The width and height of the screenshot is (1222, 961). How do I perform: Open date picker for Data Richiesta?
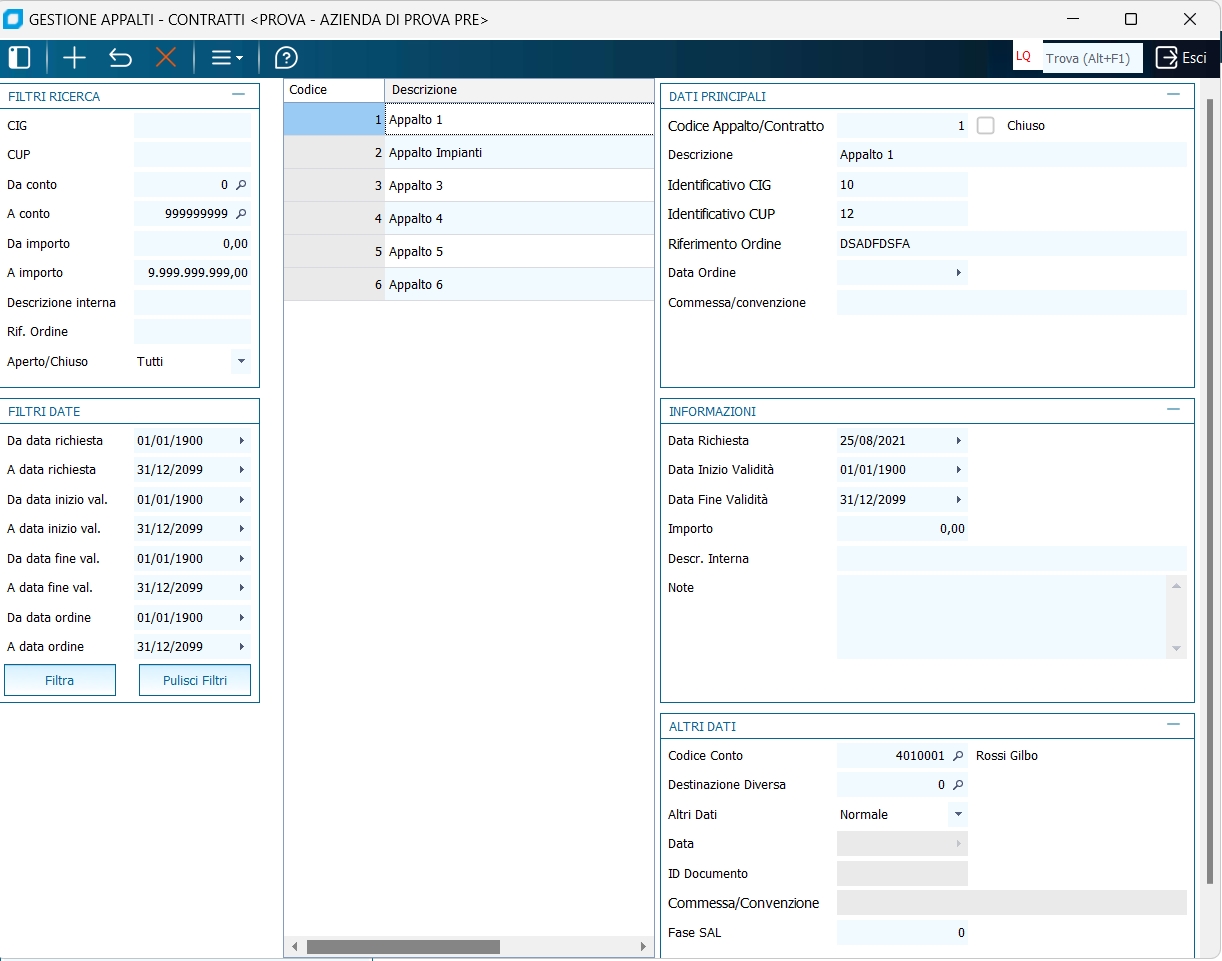click(x=958, y=441)
